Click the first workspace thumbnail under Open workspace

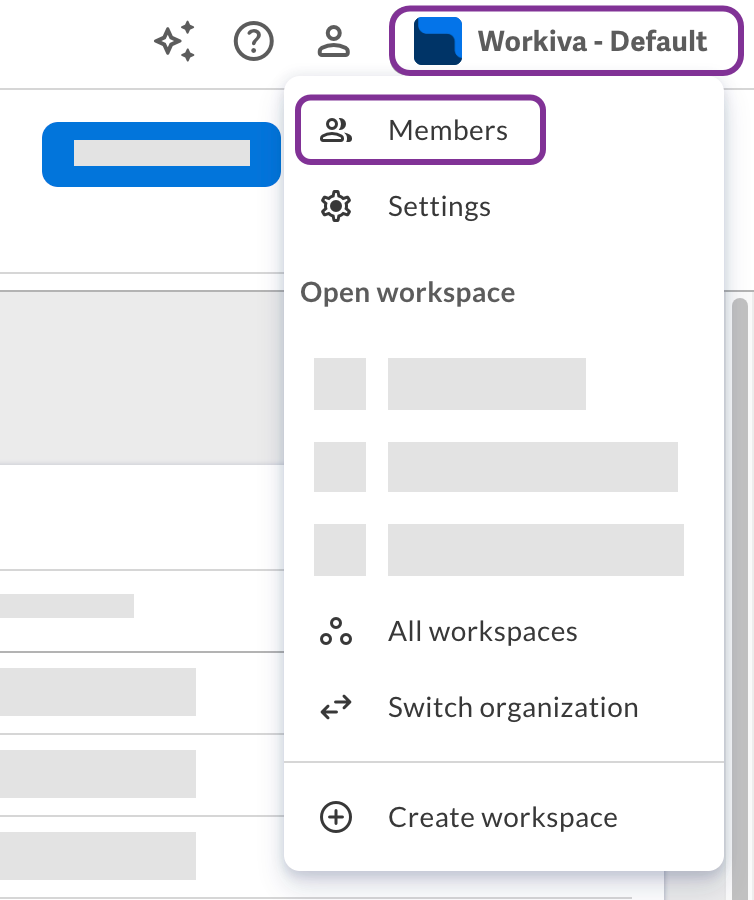[x=340, y=384]
